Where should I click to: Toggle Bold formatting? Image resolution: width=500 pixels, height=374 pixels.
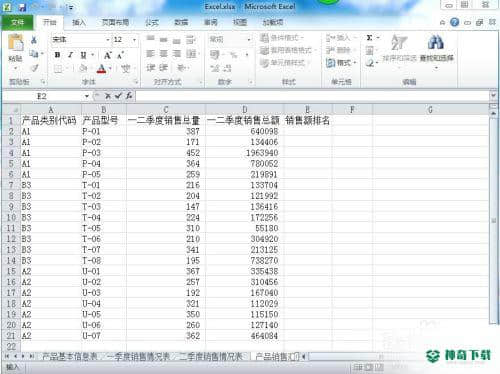[57, 55]
